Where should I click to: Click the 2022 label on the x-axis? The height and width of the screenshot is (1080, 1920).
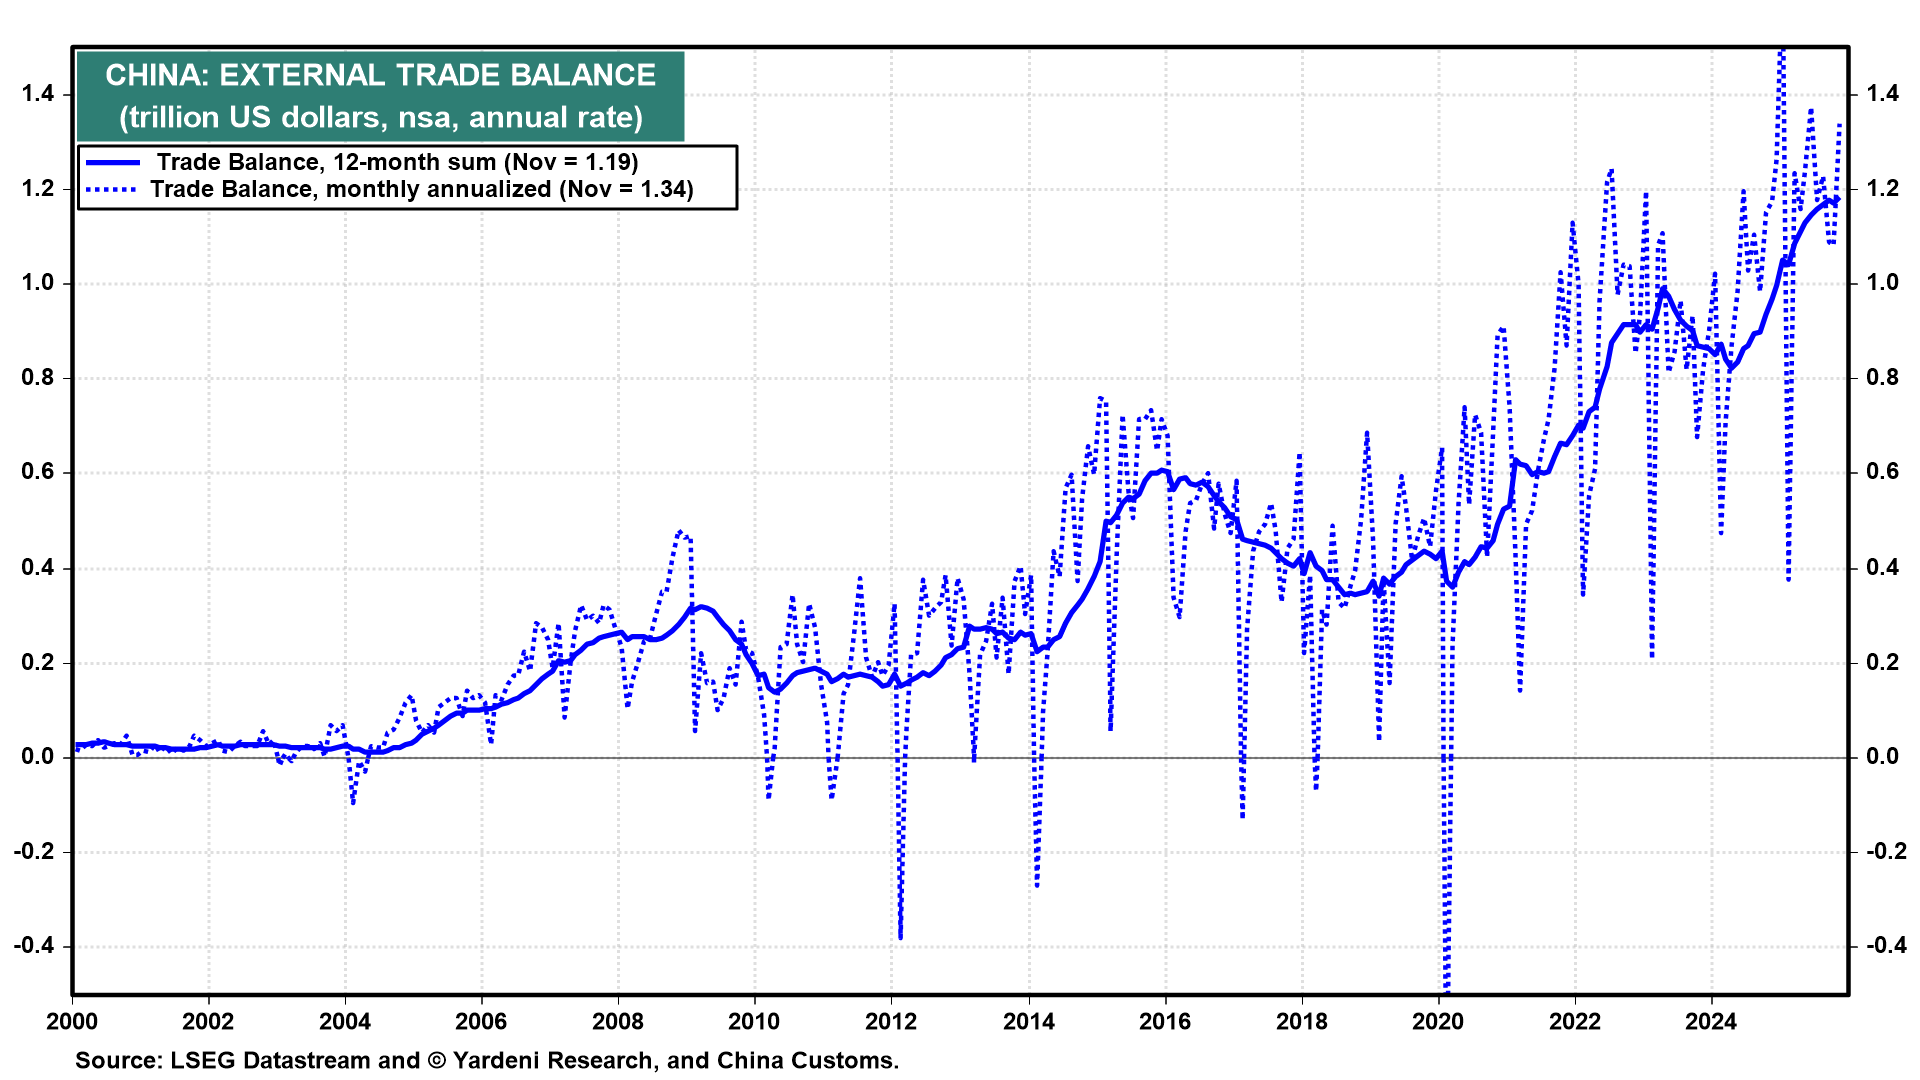coord(1575,1021)
